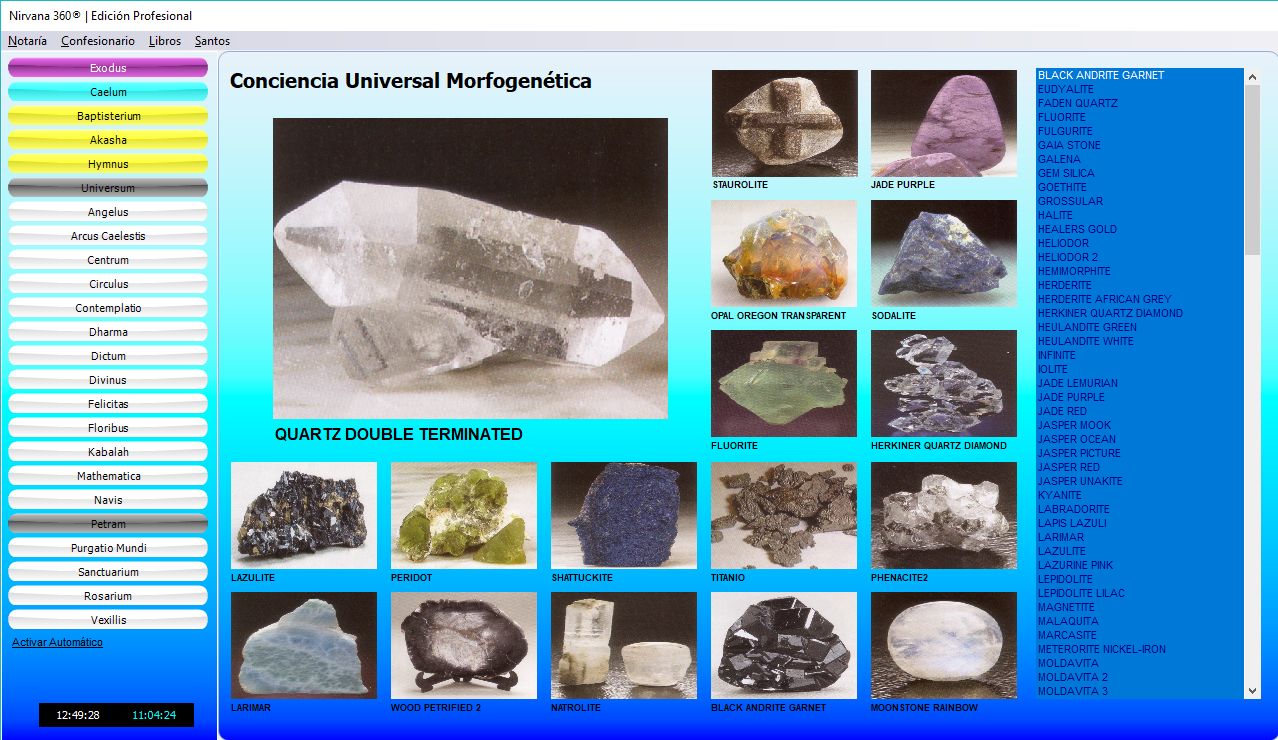This screenshot has height=740, width=1278.
Task: Select the Opal Oregon Transparent thumbnail
Action: (784, 253)
